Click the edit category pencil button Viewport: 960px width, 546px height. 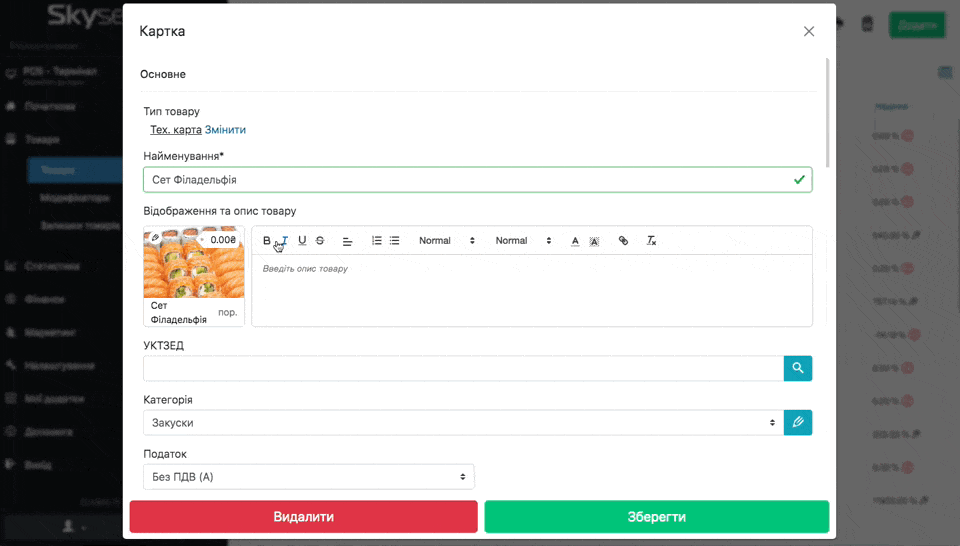(797, 422)
